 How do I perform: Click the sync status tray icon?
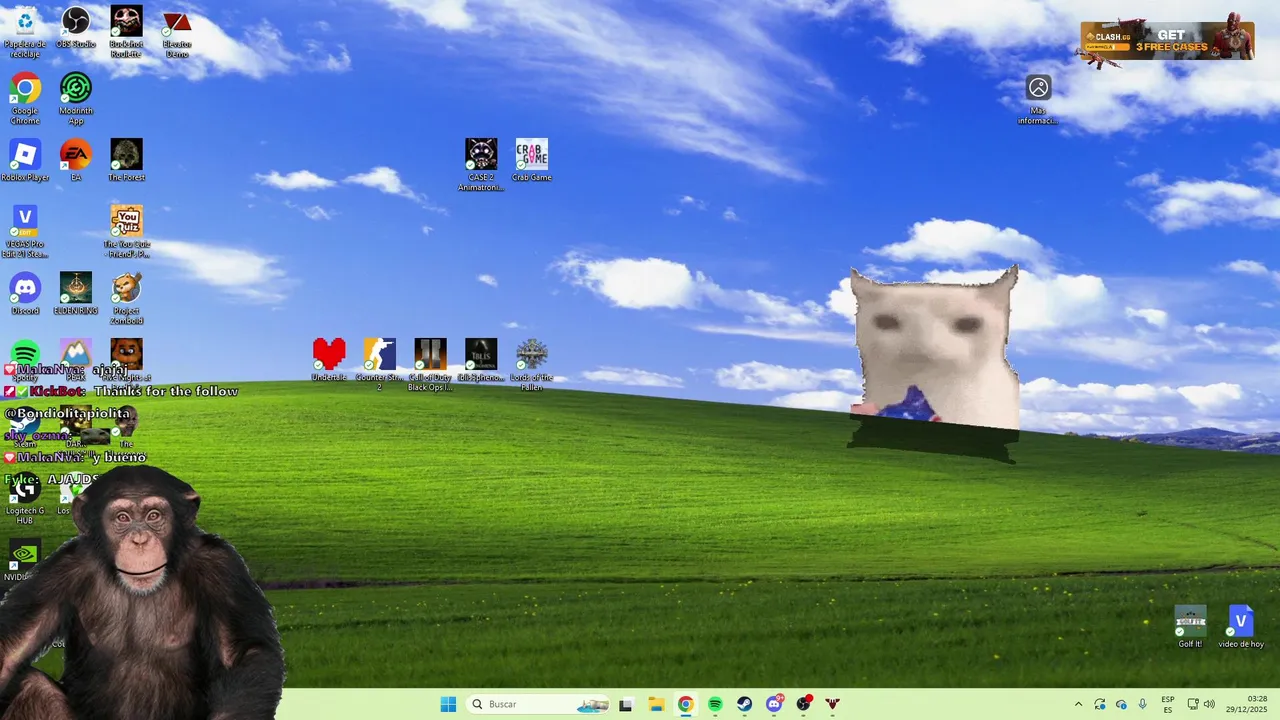(1100, 704)
